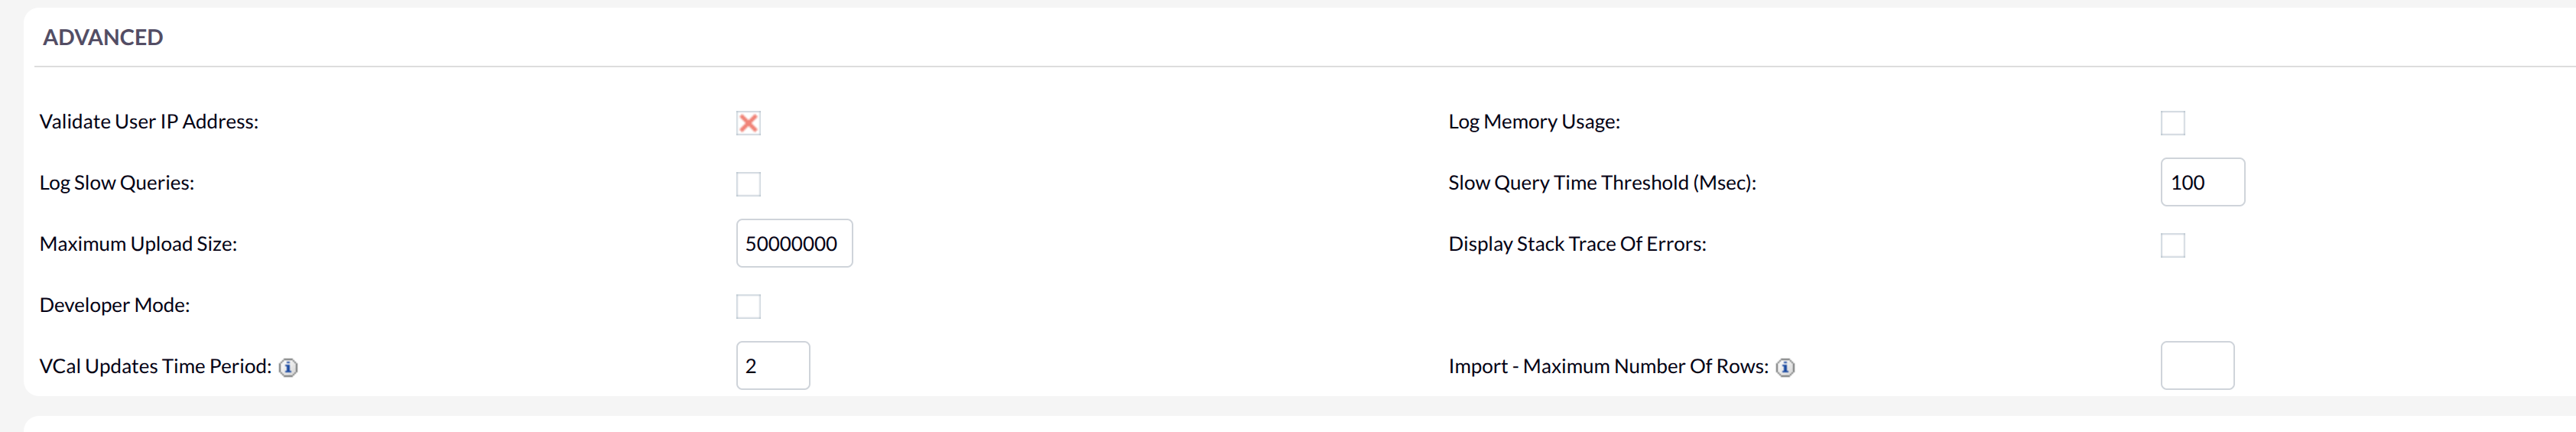Uncheck the Validate User IP Address checkbox

point(748,123)
